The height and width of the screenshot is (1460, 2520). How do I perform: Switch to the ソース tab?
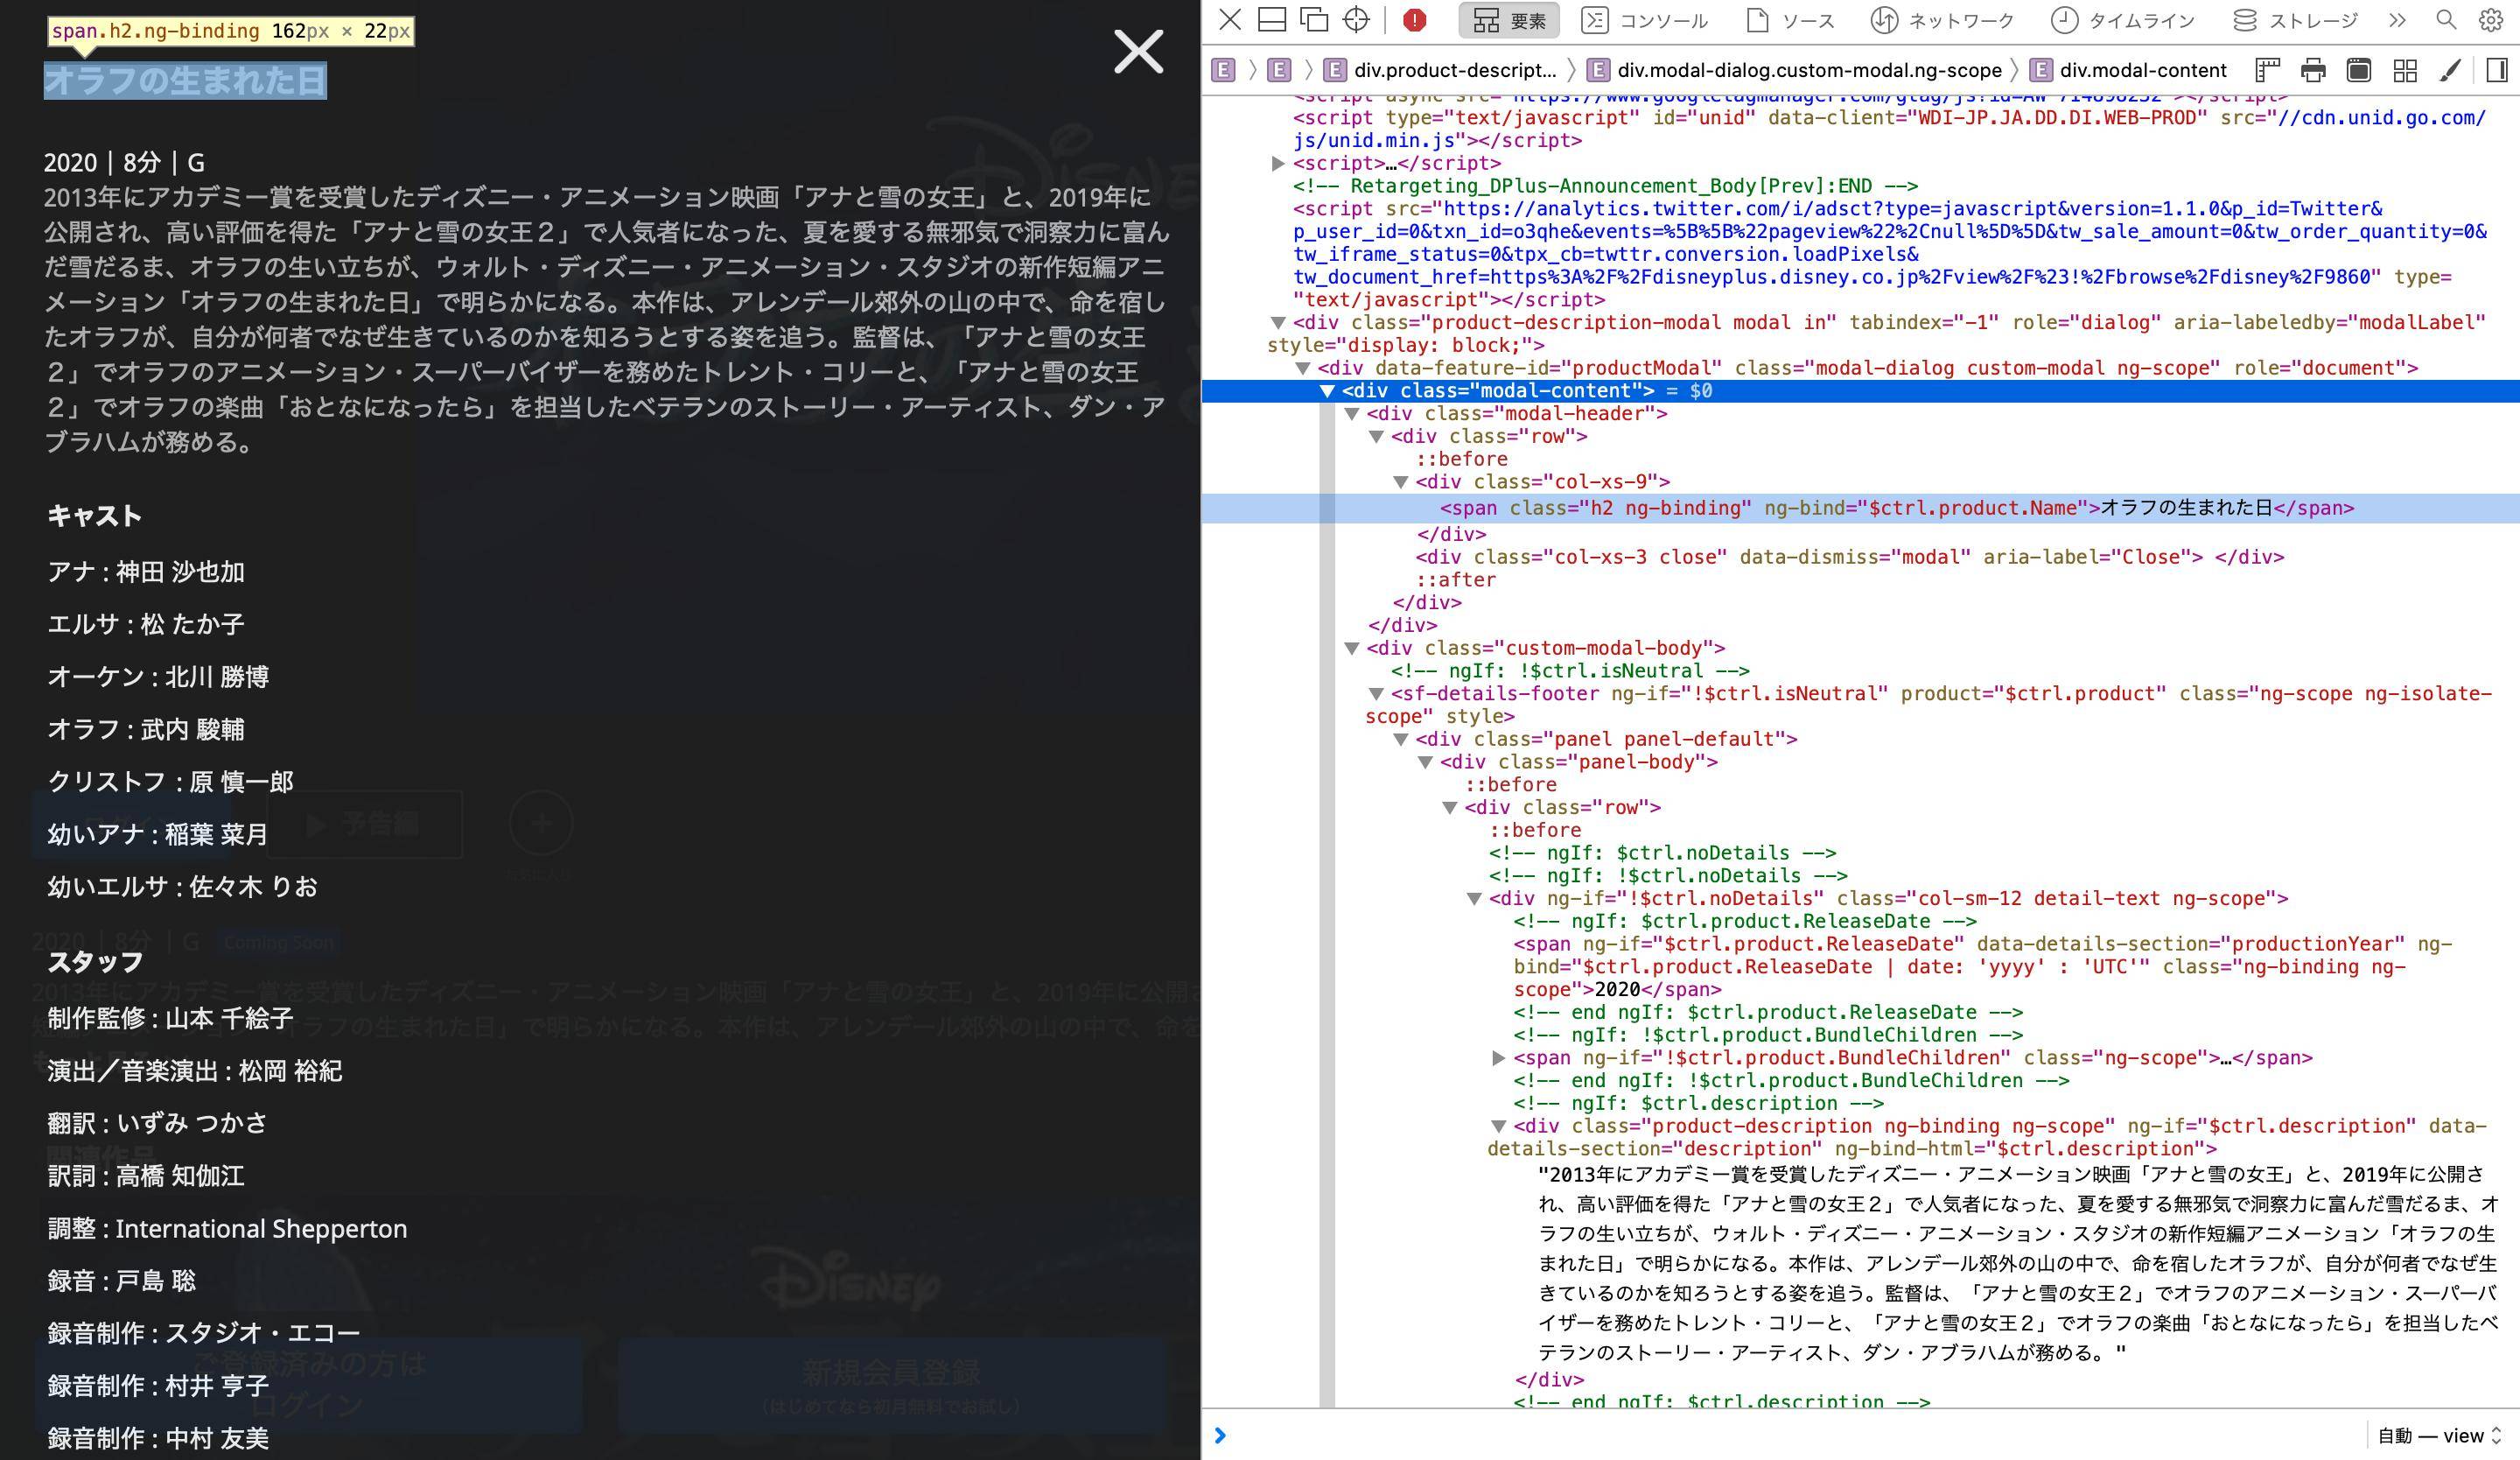[1790, 20]
